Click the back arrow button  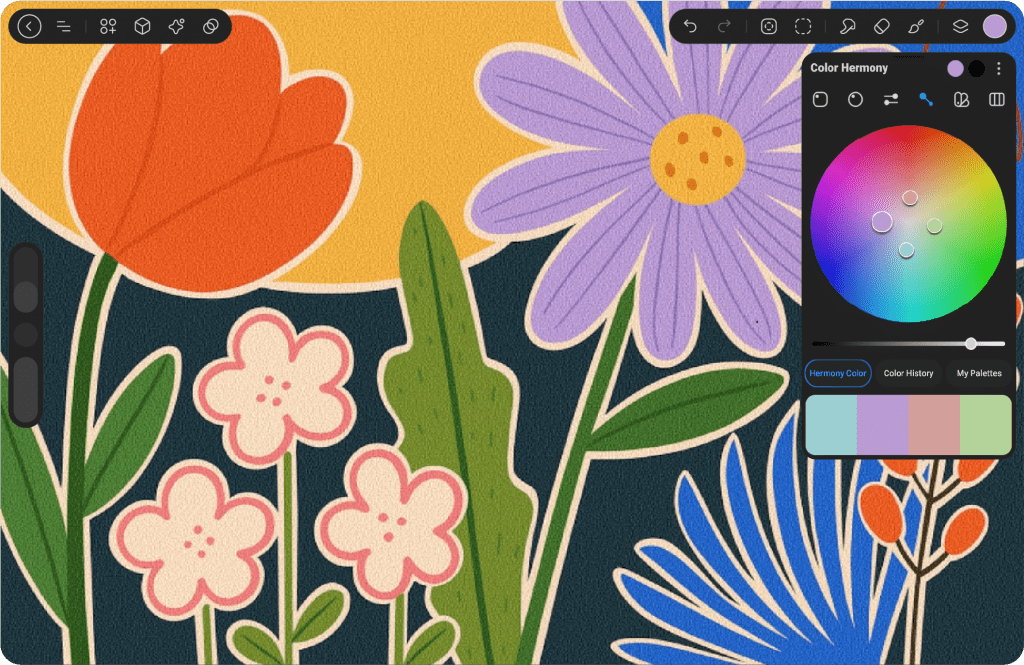(30, 27)
